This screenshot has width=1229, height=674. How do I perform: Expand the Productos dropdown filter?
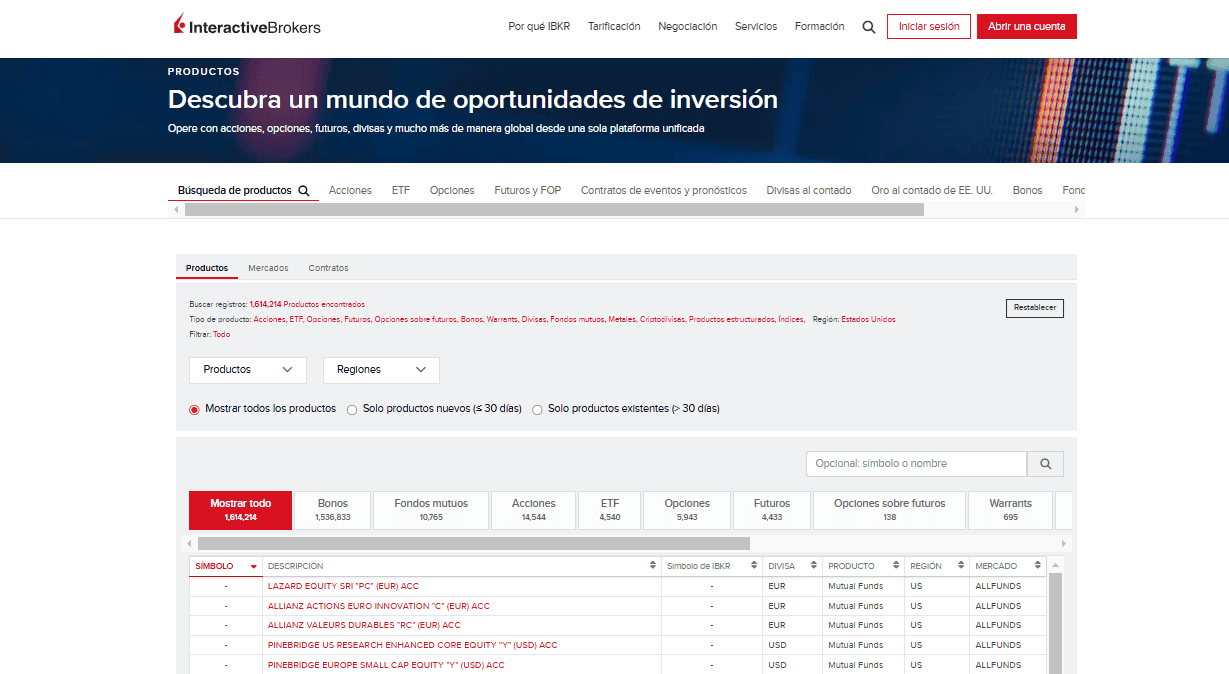tap(248, 370)
